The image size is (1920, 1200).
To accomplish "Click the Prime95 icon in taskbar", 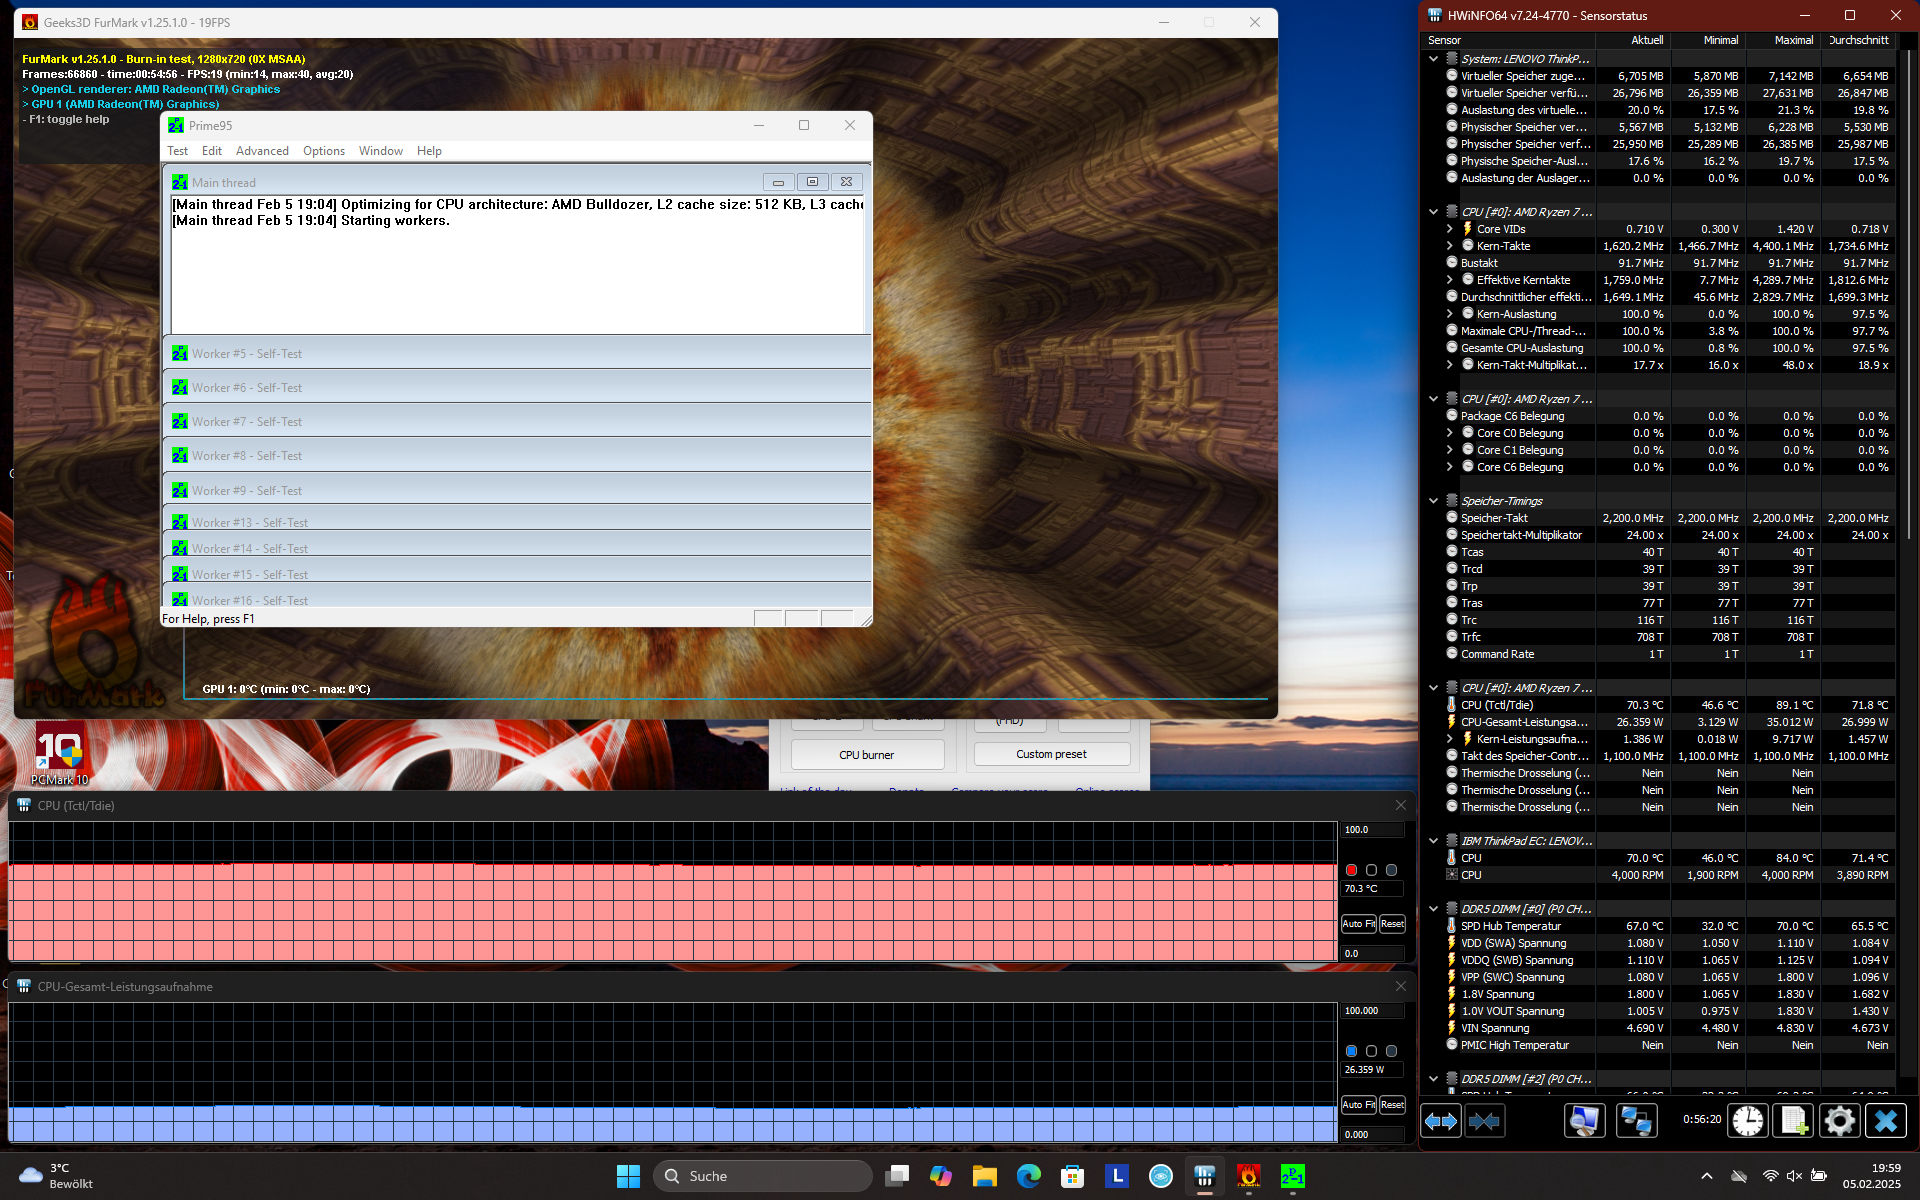I will pos(1292,1176).
